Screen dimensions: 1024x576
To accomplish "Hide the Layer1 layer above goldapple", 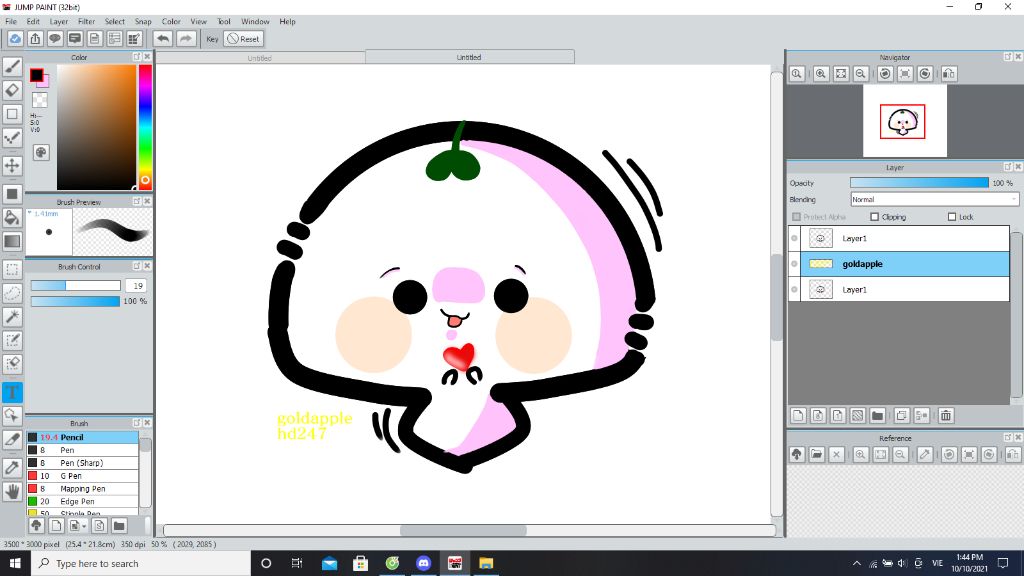I will pyautogui.click(x=794, y=238).
